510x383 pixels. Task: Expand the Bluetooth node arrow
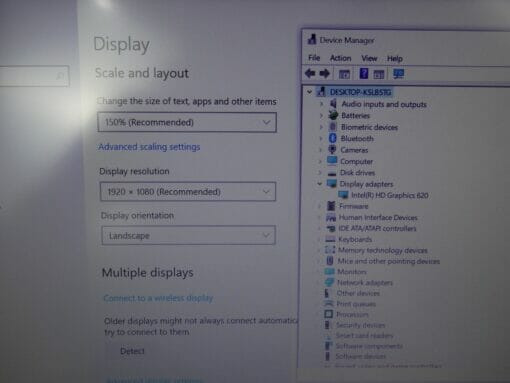[321, 138]
